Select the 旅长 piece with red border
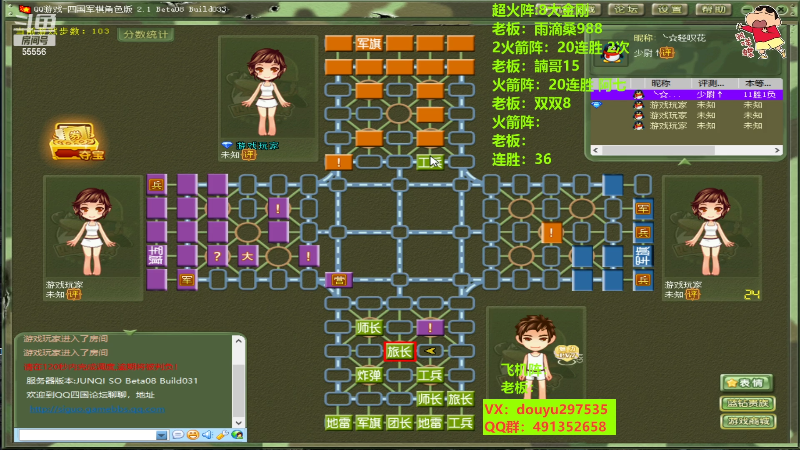Screen dimensions: 800x450 click(x=399, y=352)
